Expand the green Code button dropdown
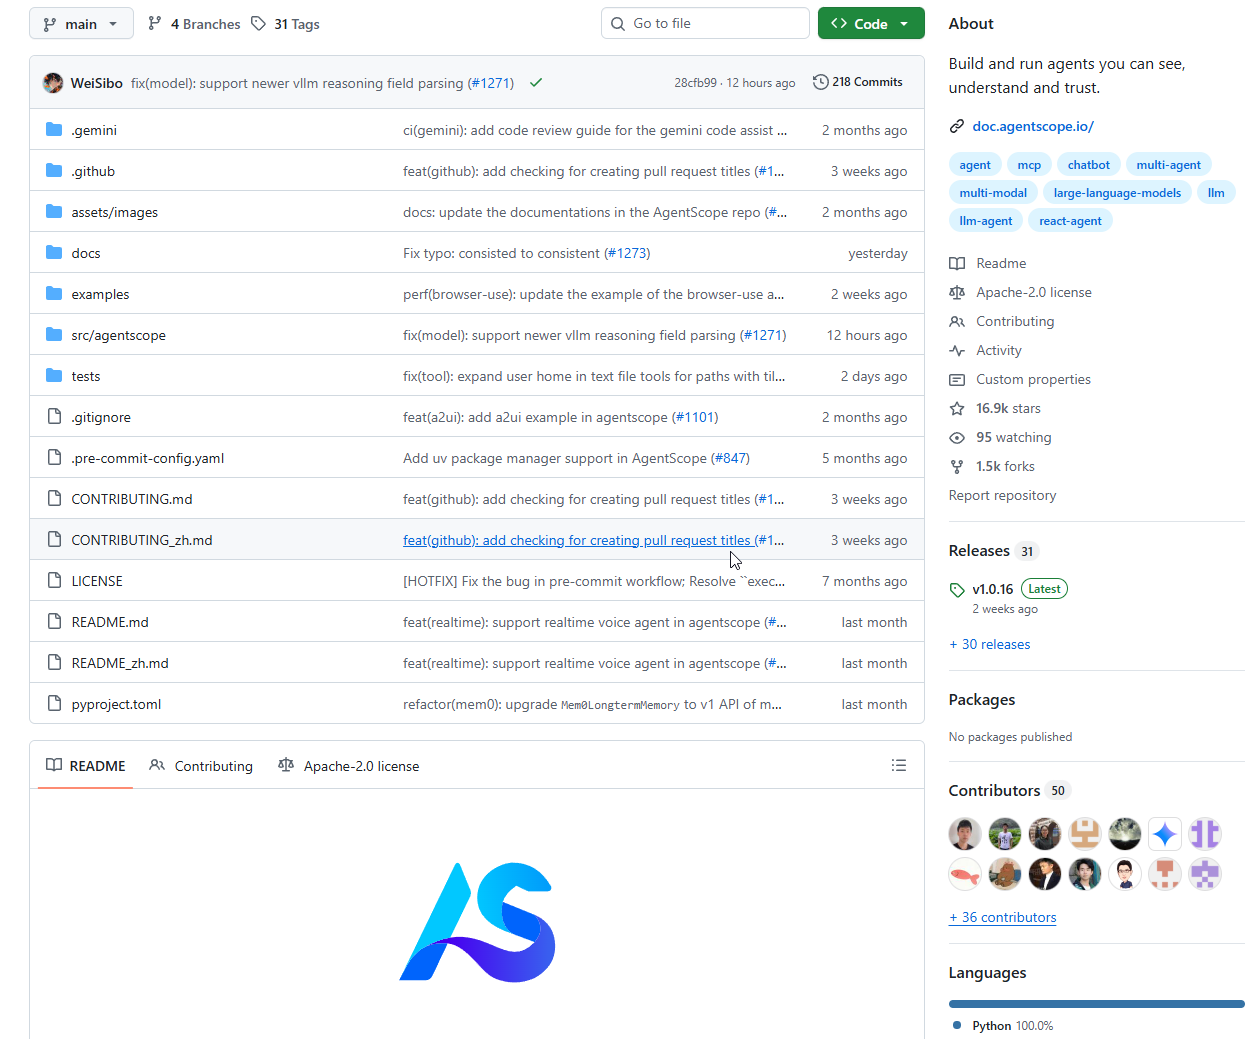Image resolution: width=1255 pixels, height=1039 pixels. coord(871,24)
